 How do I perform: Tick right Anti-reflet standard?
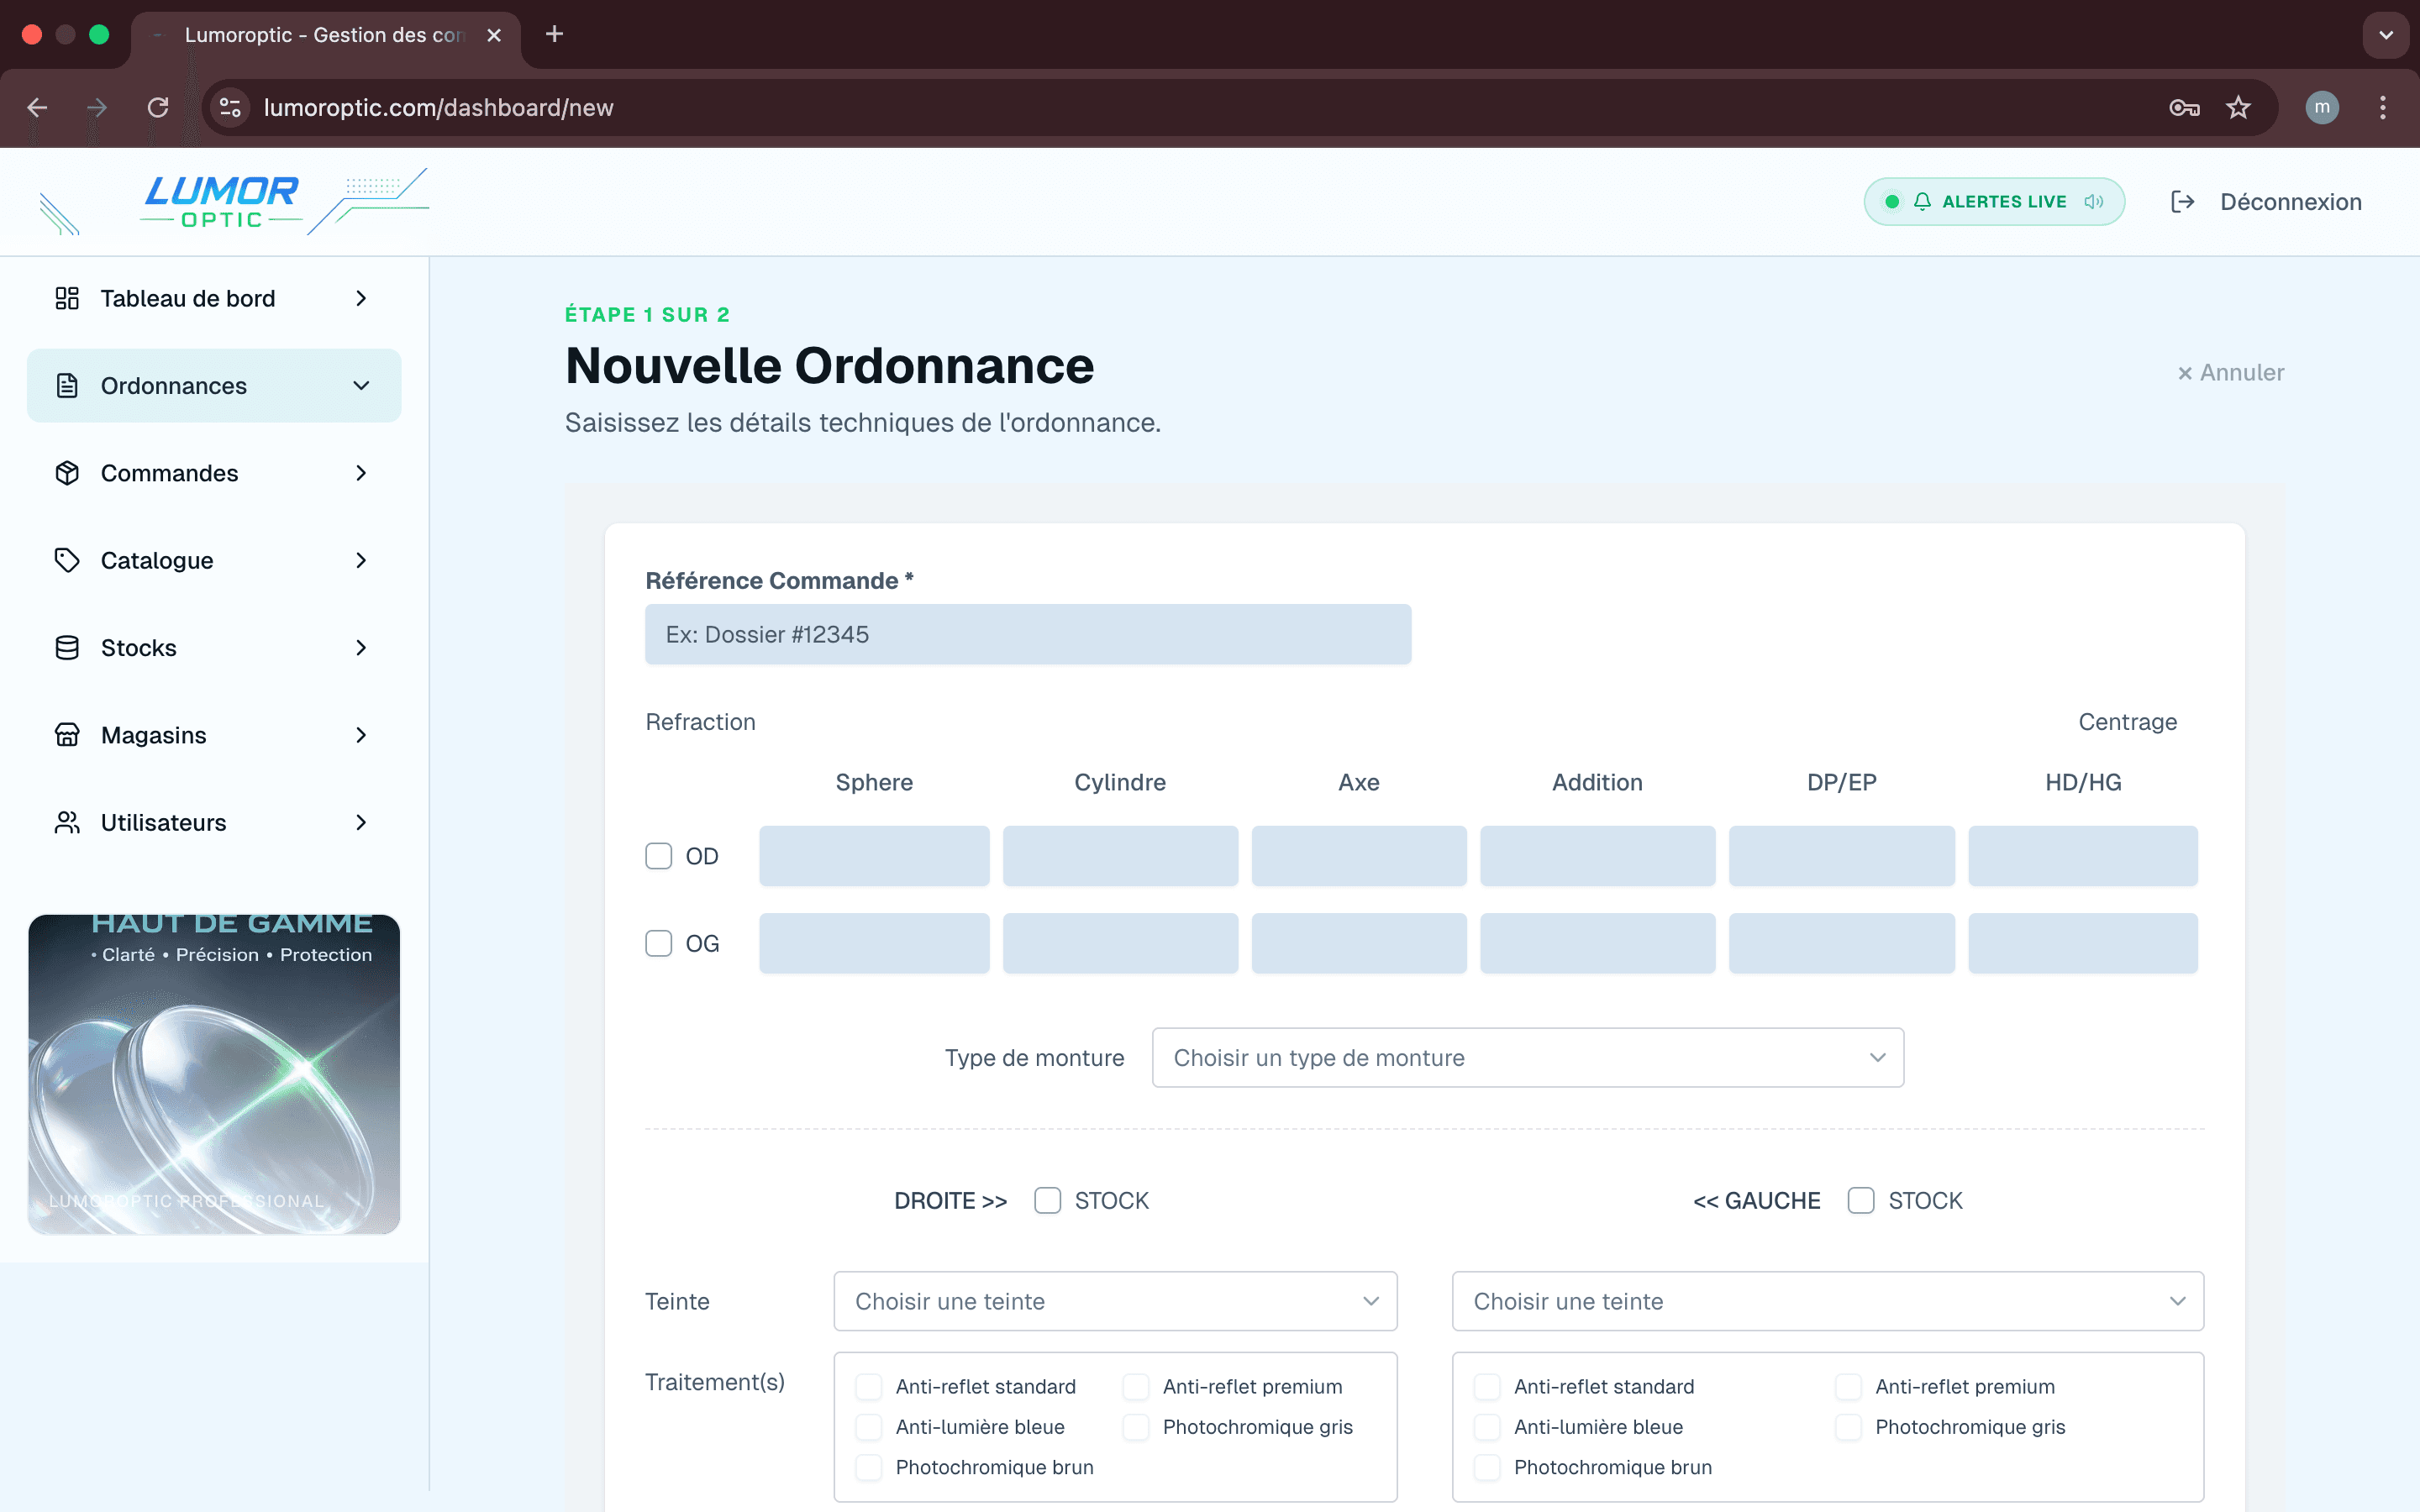pos(869,1386)
